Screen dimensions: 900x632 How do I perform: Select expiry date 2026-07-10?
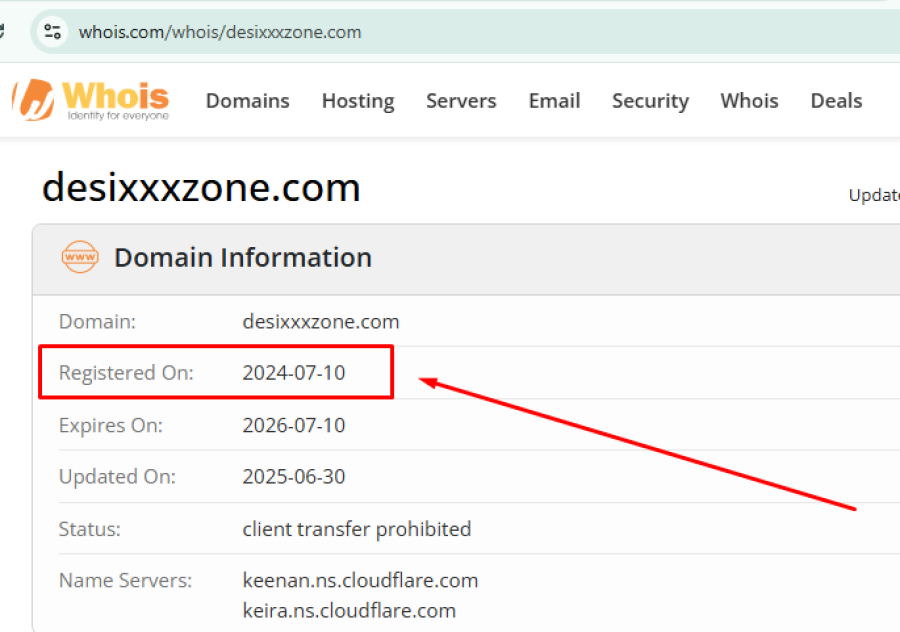[293, 425]
